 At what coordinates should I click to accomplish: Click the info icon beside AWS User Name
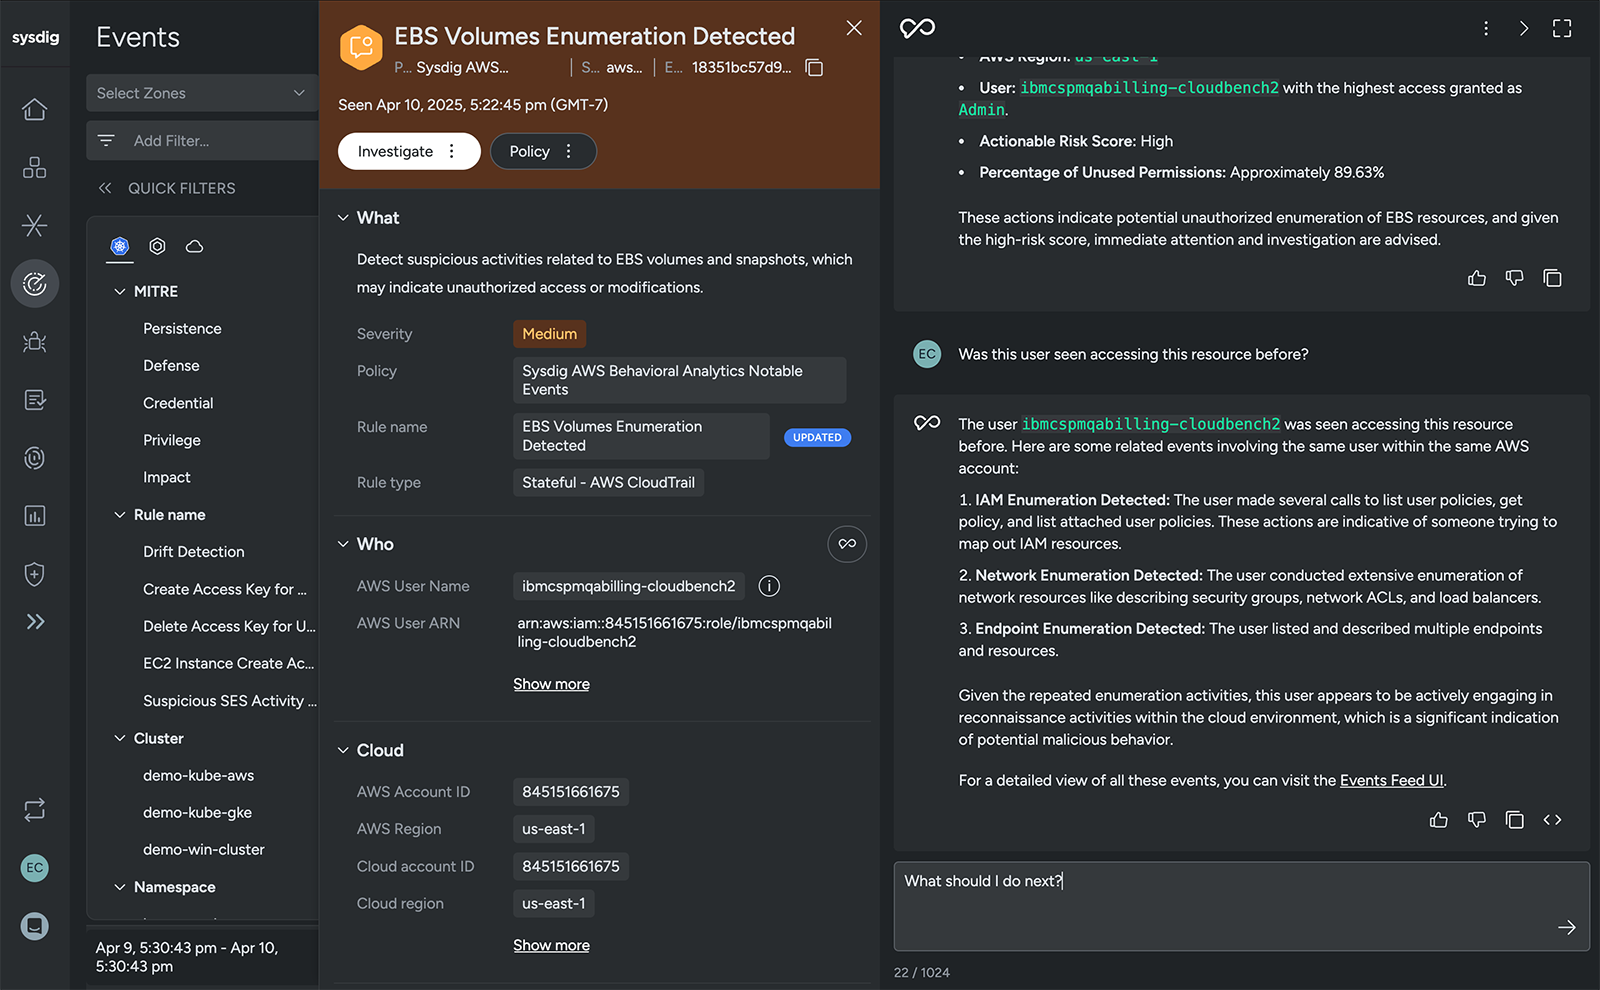(769, 586)
